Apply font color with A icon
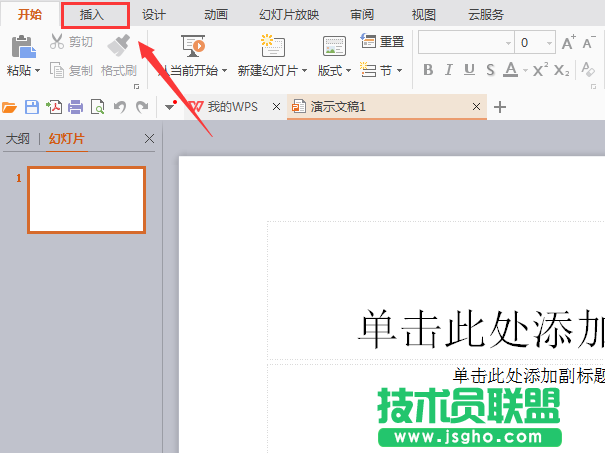 [x=511, y=70]
